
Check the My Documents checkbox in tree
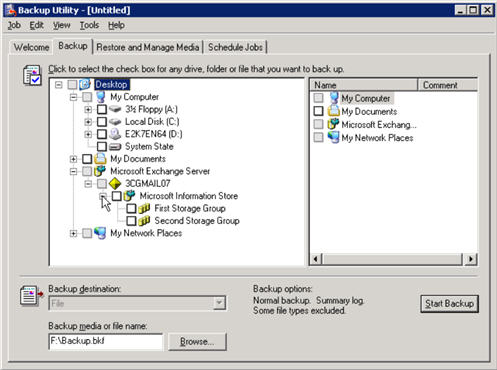coord(87,159)
